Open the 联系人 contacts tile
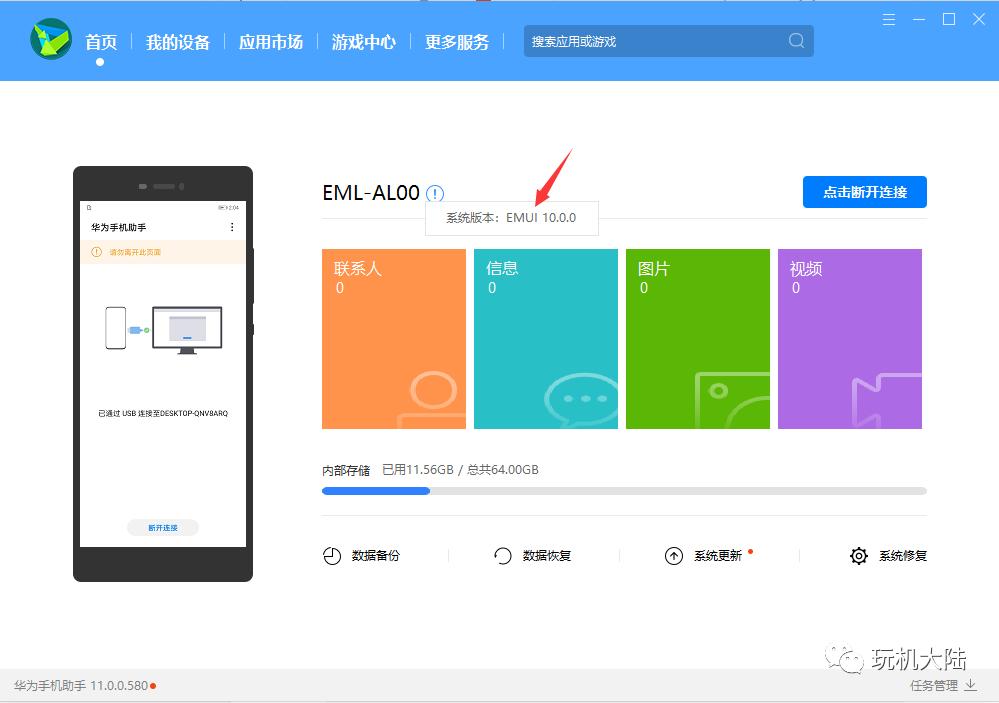Image resolution: width=999 pixels, height=703 pixels. pos(393,338)
